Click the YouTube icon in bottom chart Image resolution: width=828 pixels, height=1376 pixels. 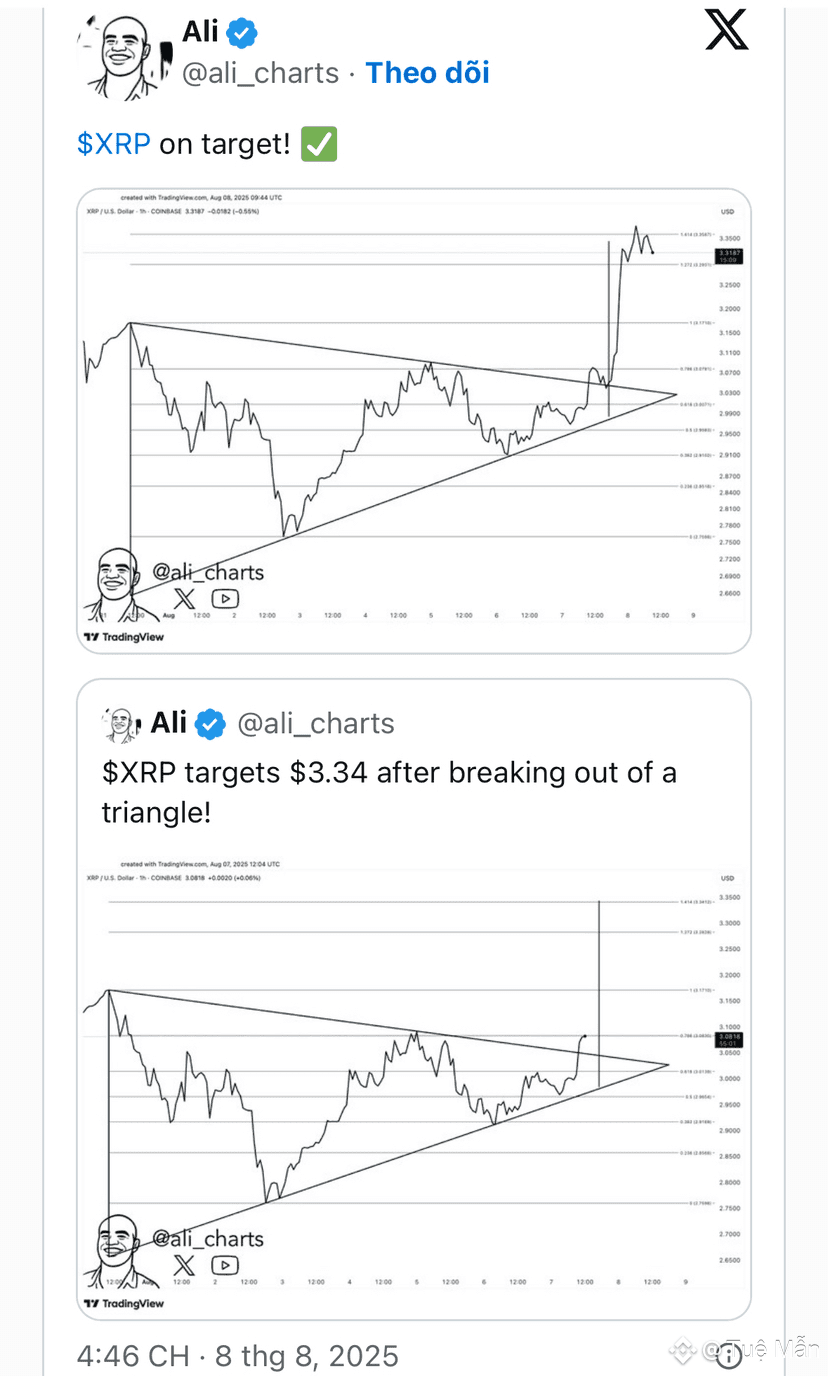pos(224,1266)
